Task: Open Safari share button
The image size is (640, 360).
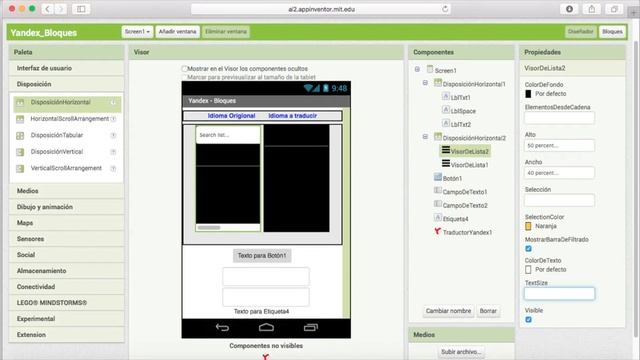Action: pyautogui.click(x=591, y=9)
